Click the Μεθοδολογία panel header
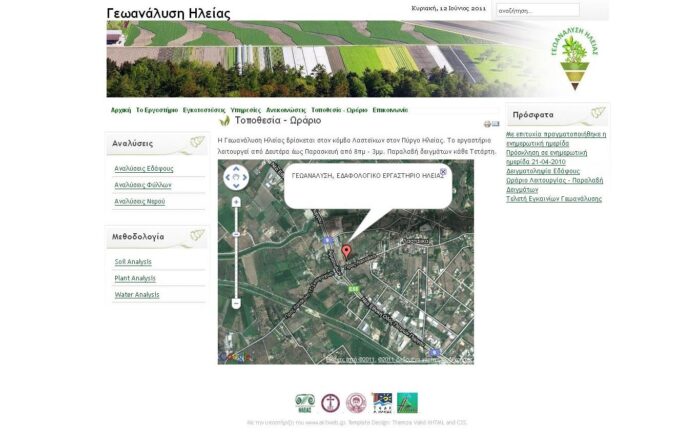The image size is (700, 446). pos(157,237)
